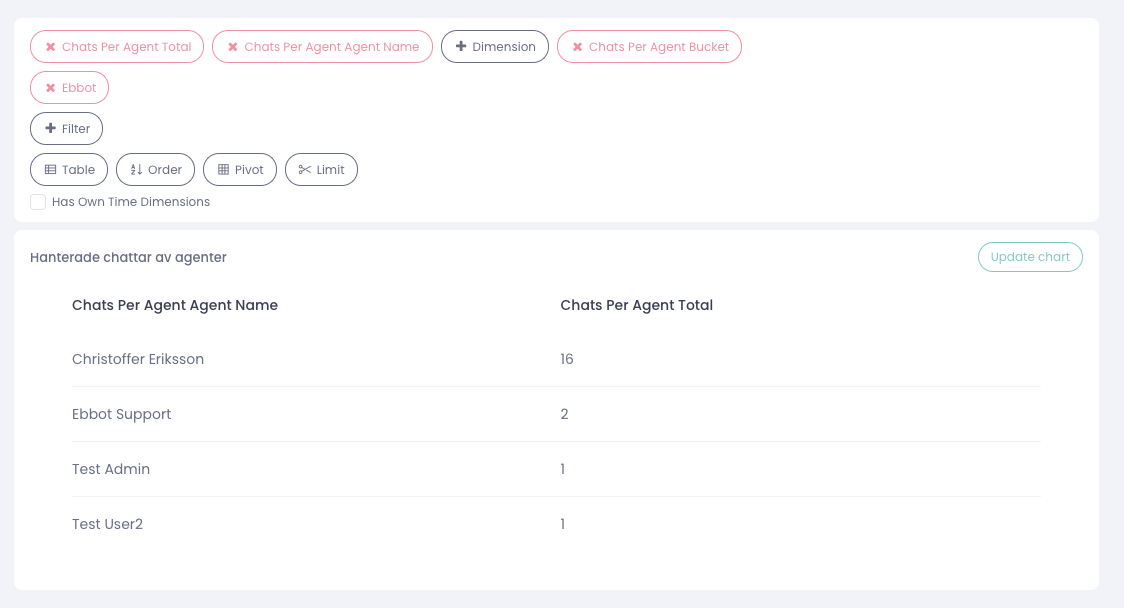Remove the Chats Per Agent Total measure
This screenshot has height=608, width=1124.
pos(50,47)
